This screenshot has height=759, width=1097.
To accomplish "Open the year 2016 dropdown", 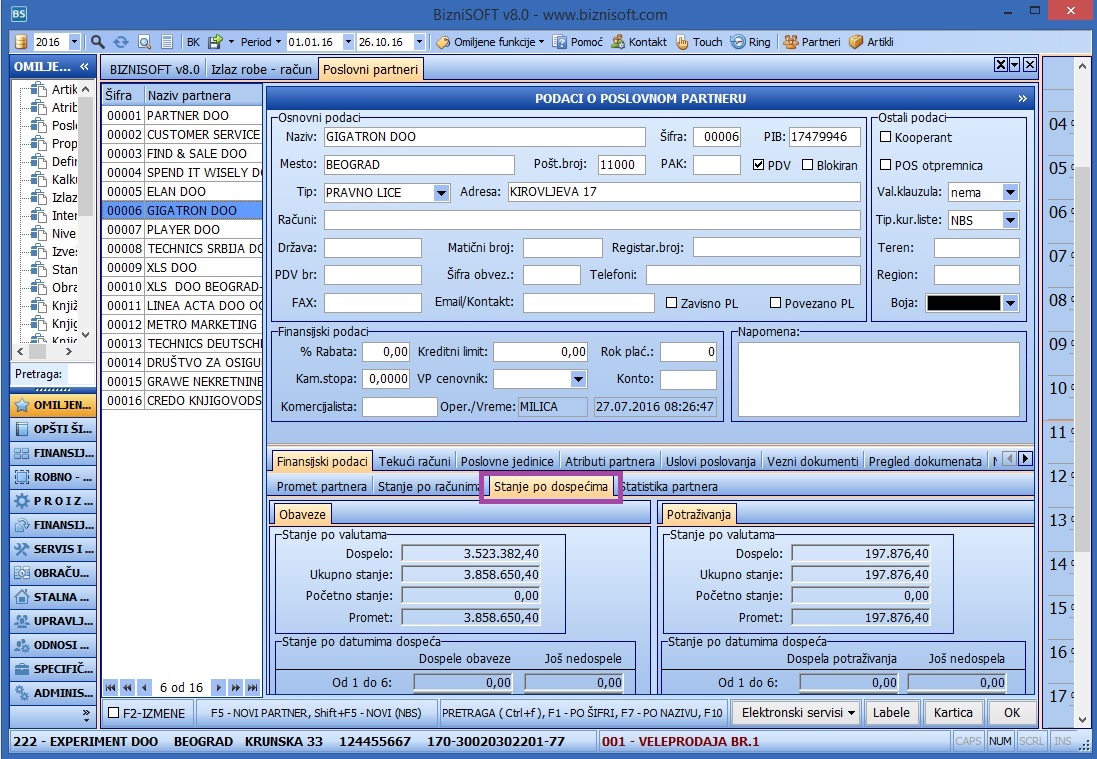I will tap(75, 42).
